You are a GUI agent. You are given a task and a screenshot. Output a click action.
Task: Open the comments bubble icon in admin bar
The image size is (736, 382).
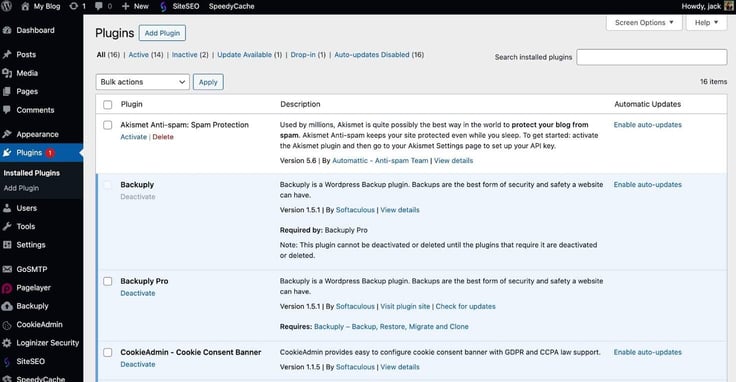[x=99, y=6]
